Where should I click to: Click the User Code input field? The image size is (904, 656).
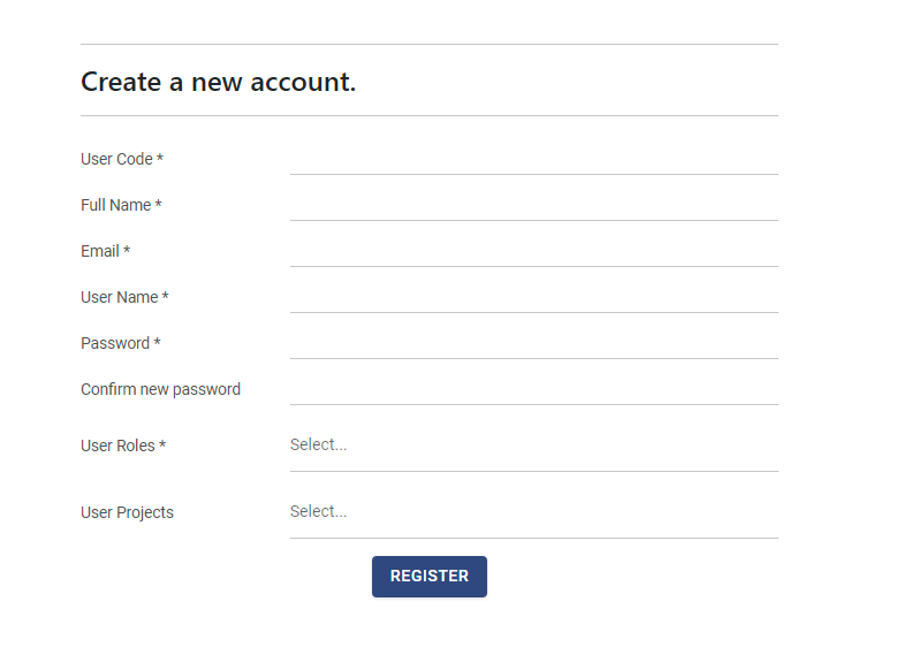(x=533, y=160)
